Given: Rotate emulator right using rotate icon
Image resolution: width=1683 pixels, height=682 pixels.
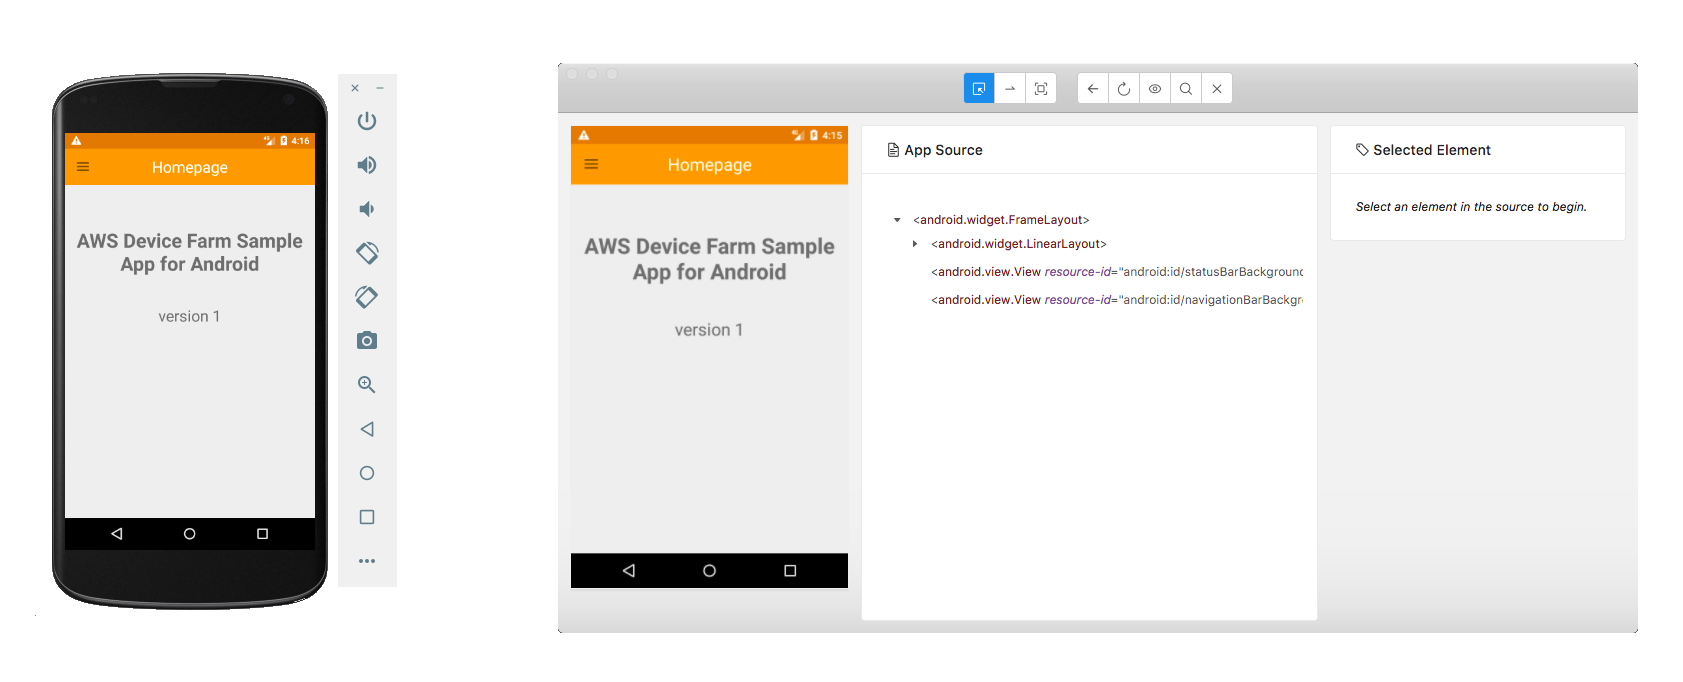Looking at the screenshot, I should (367, 297).
